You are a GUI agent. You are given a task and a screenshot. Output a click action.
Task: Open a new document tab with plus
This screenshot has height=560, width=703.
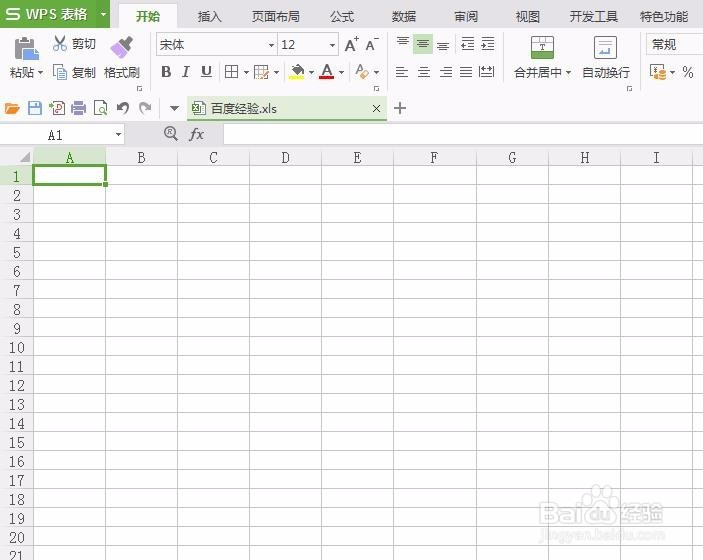400,108
